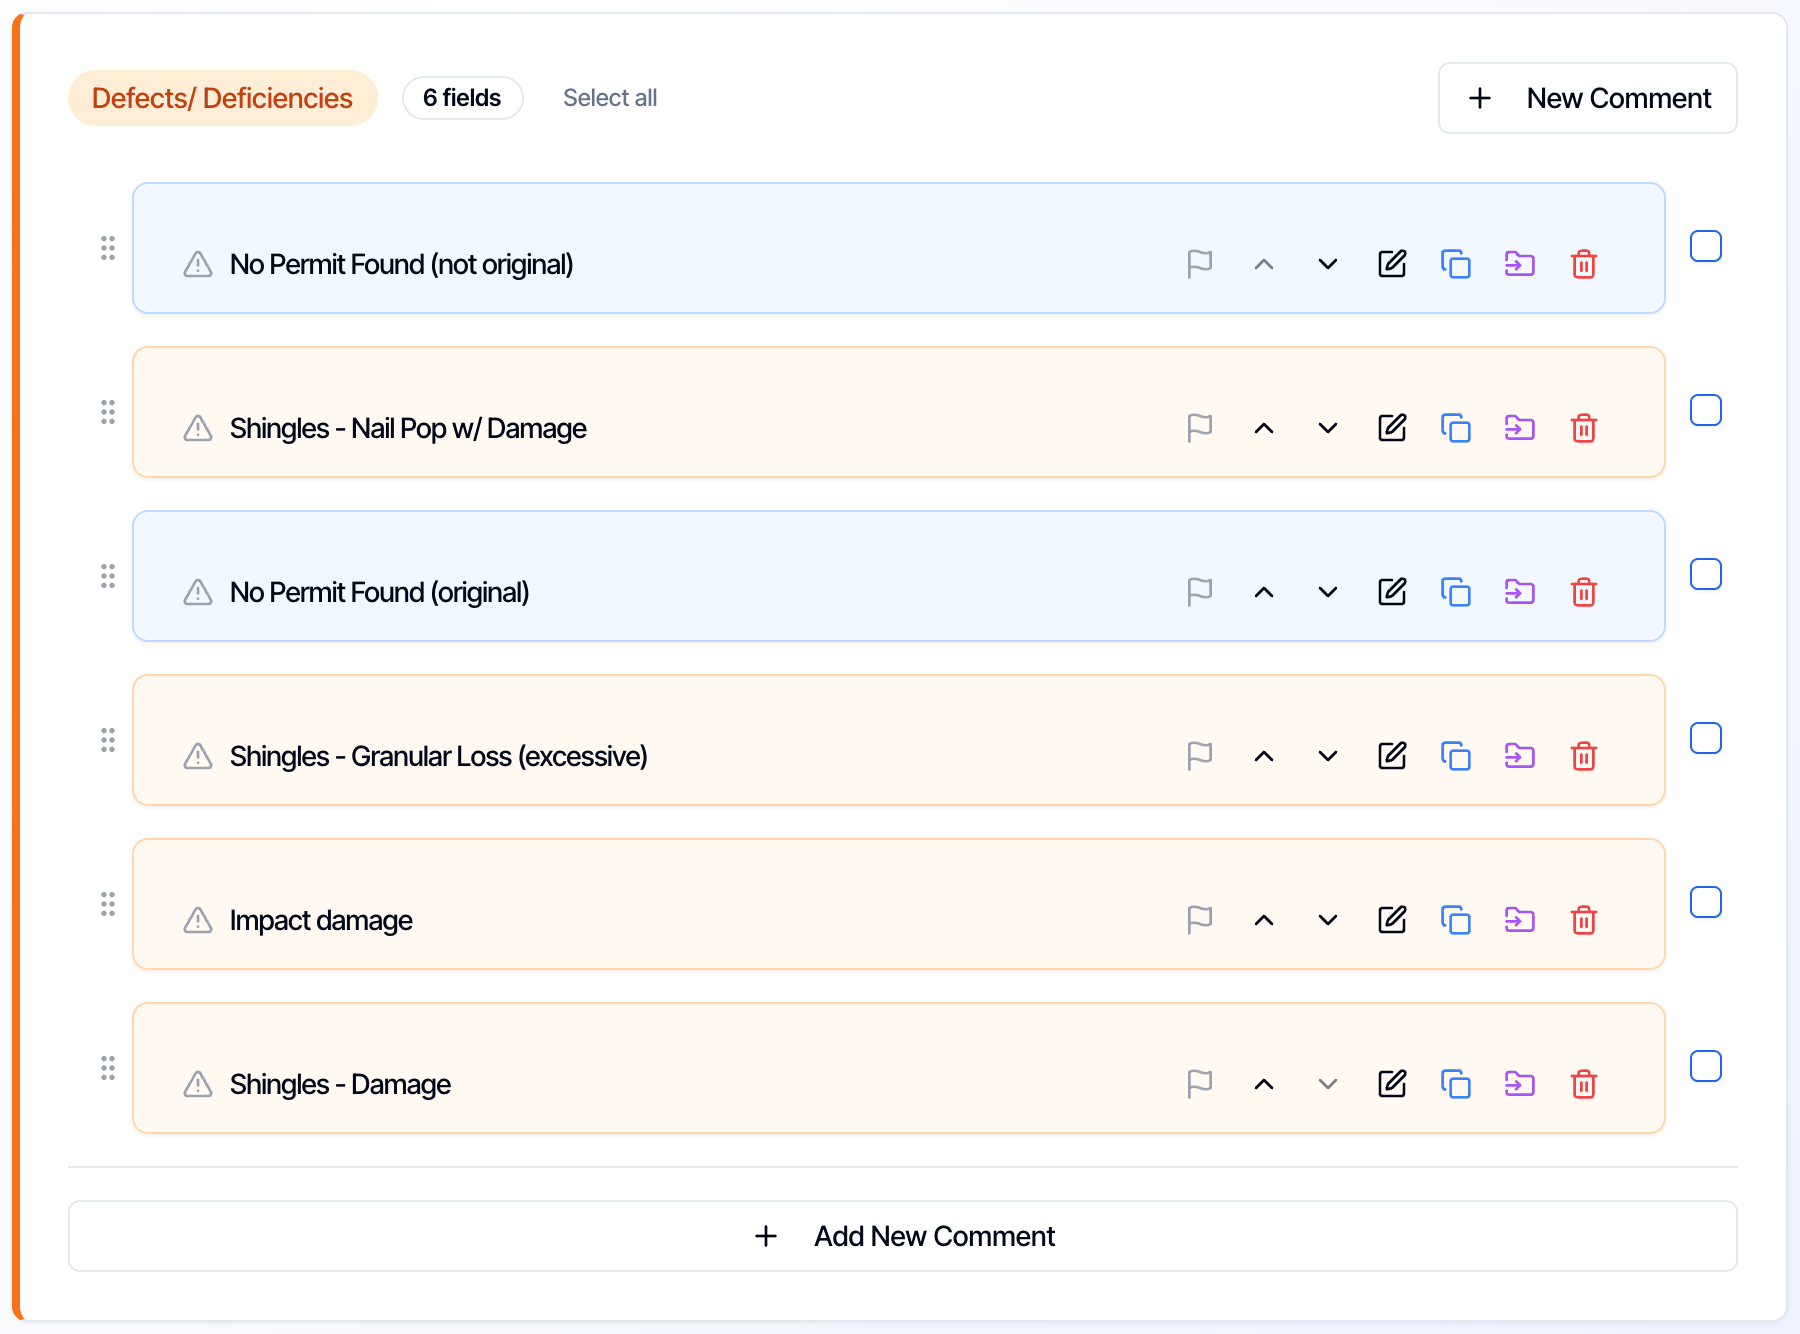Edit the Shingles - Granular Loss (excessive) comment
This screenshot has width=1800, height=1334.
[1392, 756]
